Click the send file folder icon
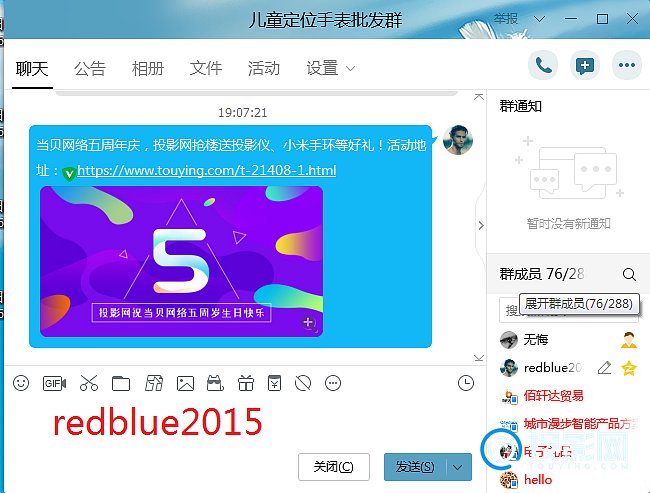650x493 pixels. click(x=121, y=384)
